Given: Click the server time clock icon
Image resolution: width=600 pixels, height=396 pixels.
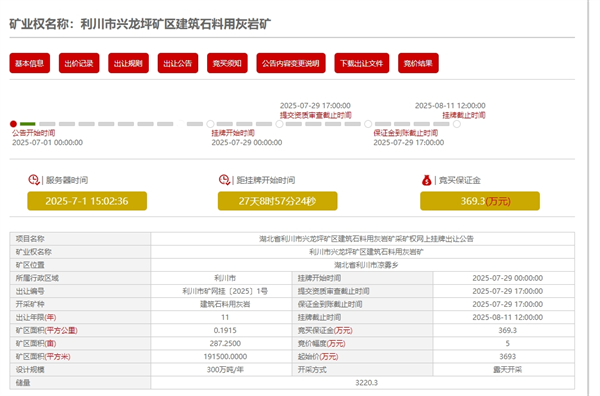Looking at the screenshot, I should pyautogui.click(x=34, y=180).
